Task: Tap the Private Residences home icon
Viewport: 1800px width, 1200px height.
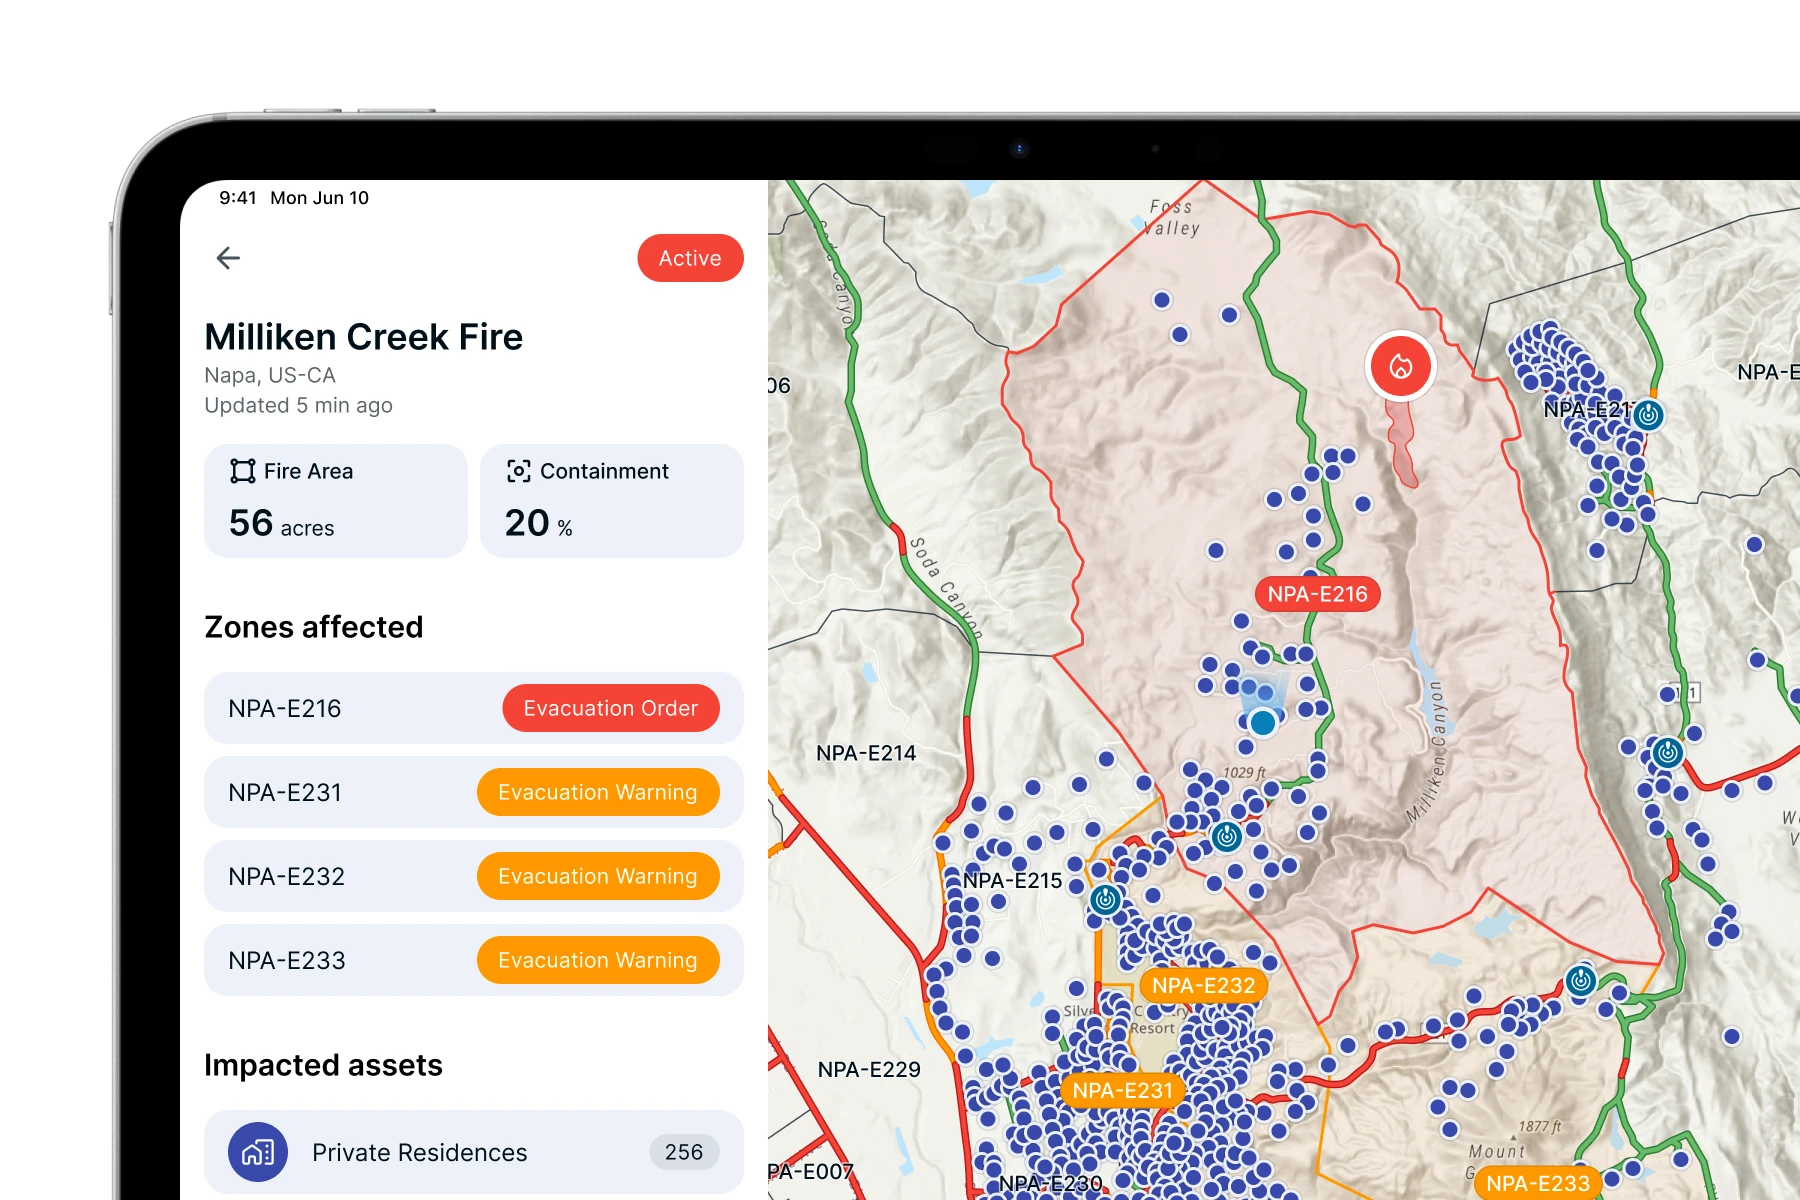Action: 258,1152
